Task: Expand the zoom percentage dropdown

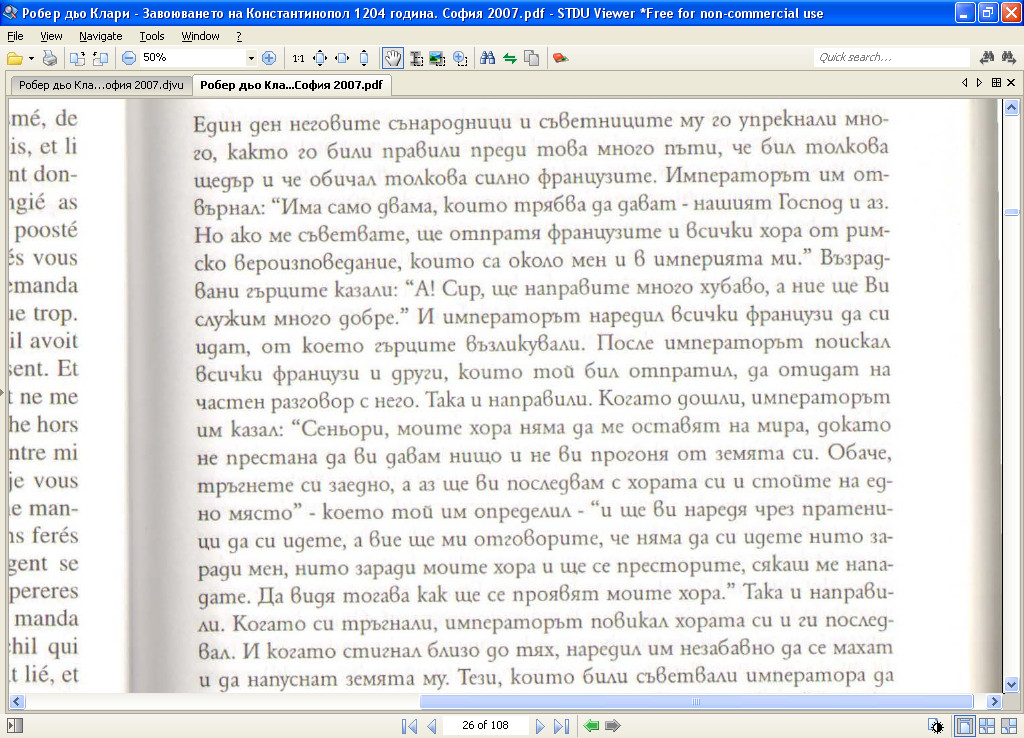Action: [x=251, y=58]
